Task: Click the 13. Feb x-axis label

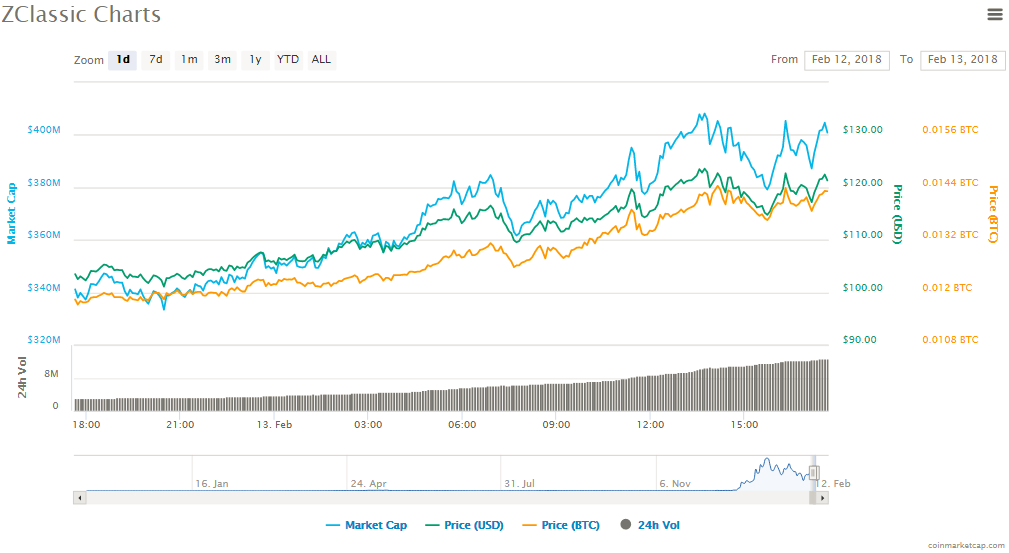Action: pos(274,425)
